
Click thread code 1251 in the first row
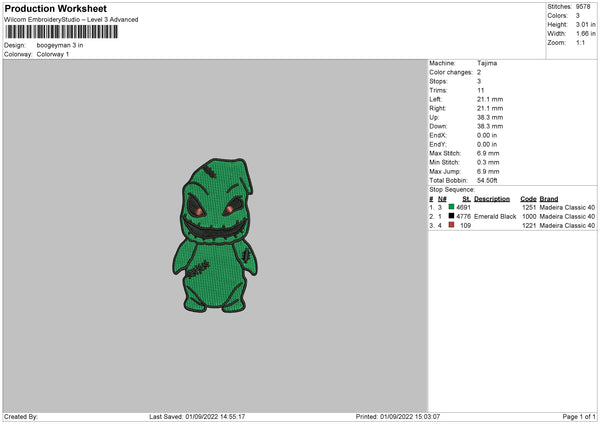pyautogui.click(x=529, y=207)
